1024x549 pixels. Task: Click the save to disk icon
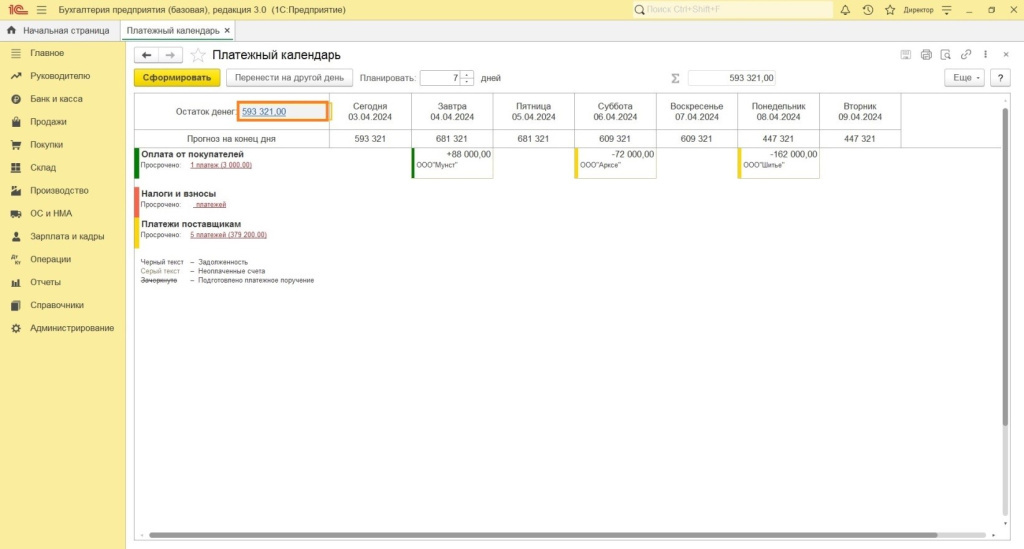click(906, 54)
